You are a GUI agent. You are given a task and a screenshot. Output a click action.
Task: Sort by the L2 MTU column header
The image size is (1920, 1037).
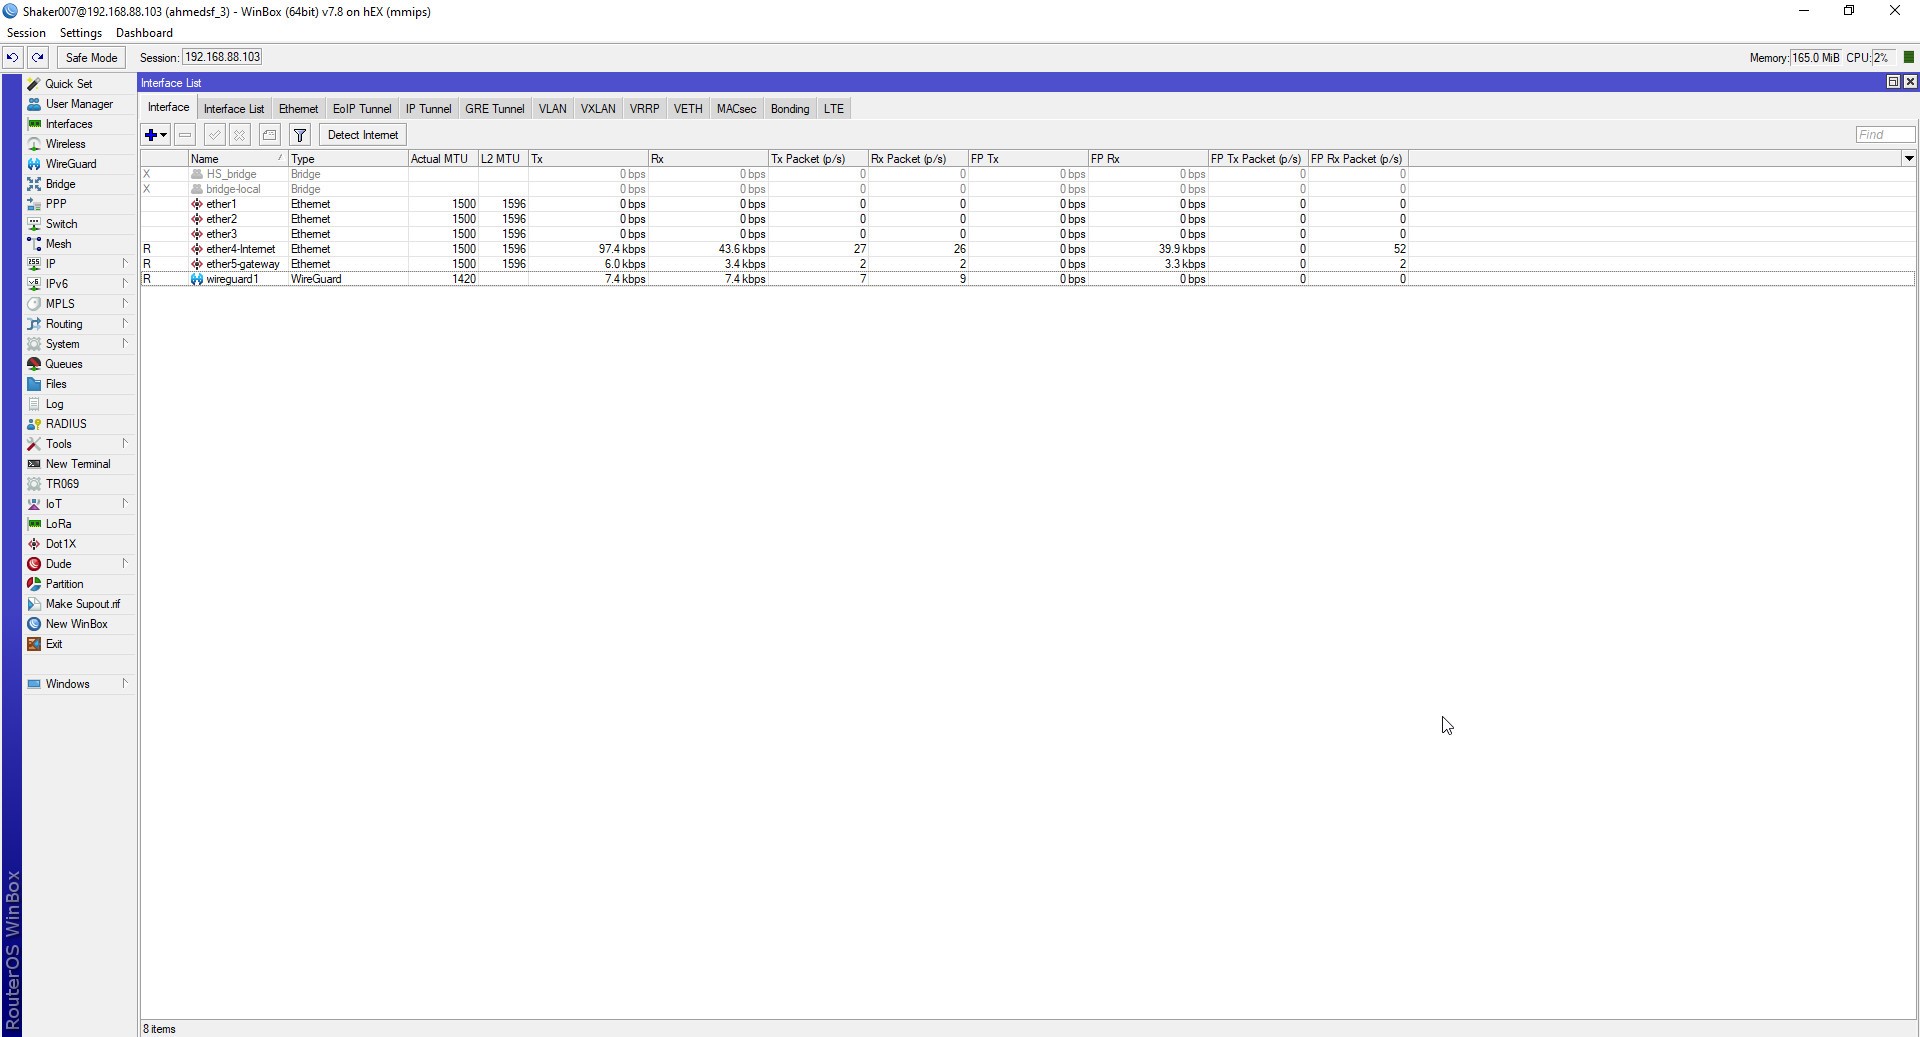(503, 159)
